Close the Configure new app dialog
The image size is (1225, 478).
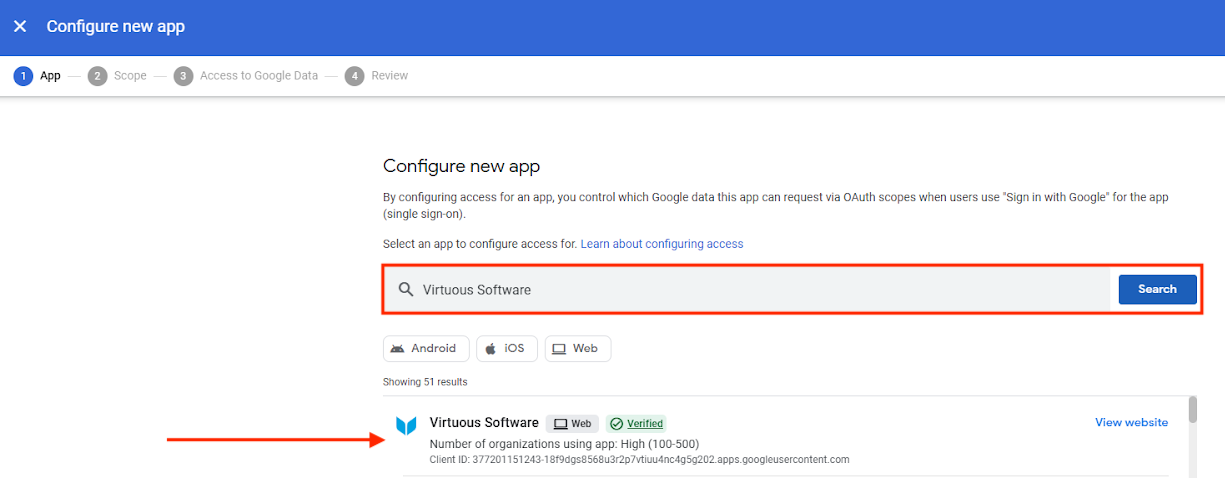click(20, 27)
